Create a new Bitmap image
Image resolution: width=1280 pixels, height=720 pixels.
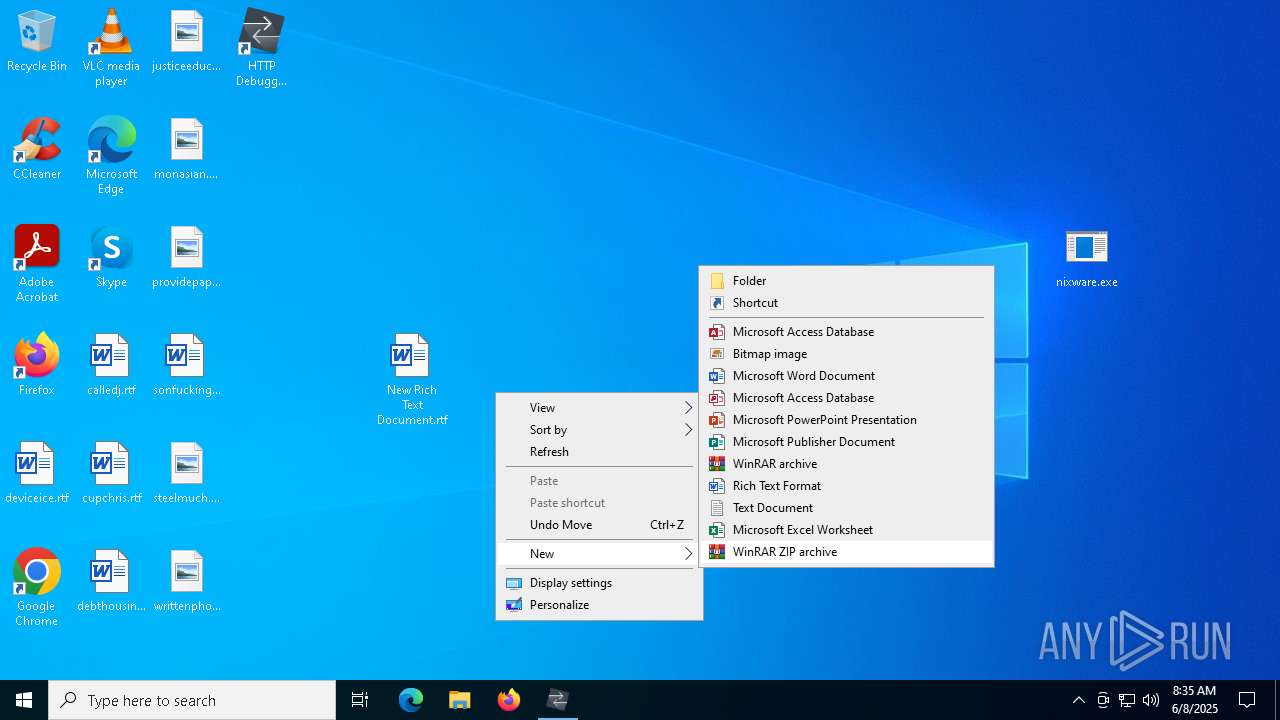point(846,353)
